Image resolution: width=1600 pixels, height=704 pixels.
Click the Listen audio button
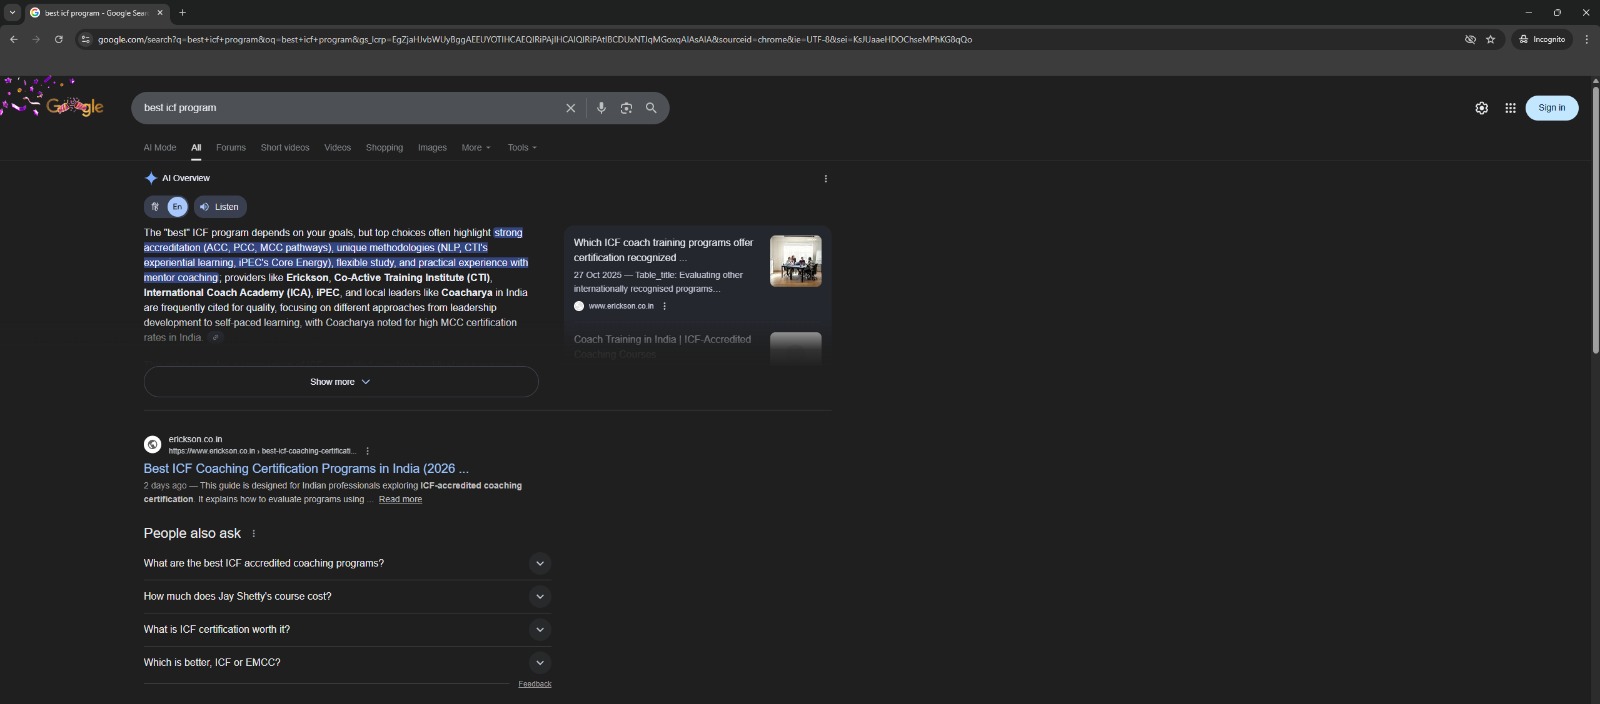click(x=220, y=207)
